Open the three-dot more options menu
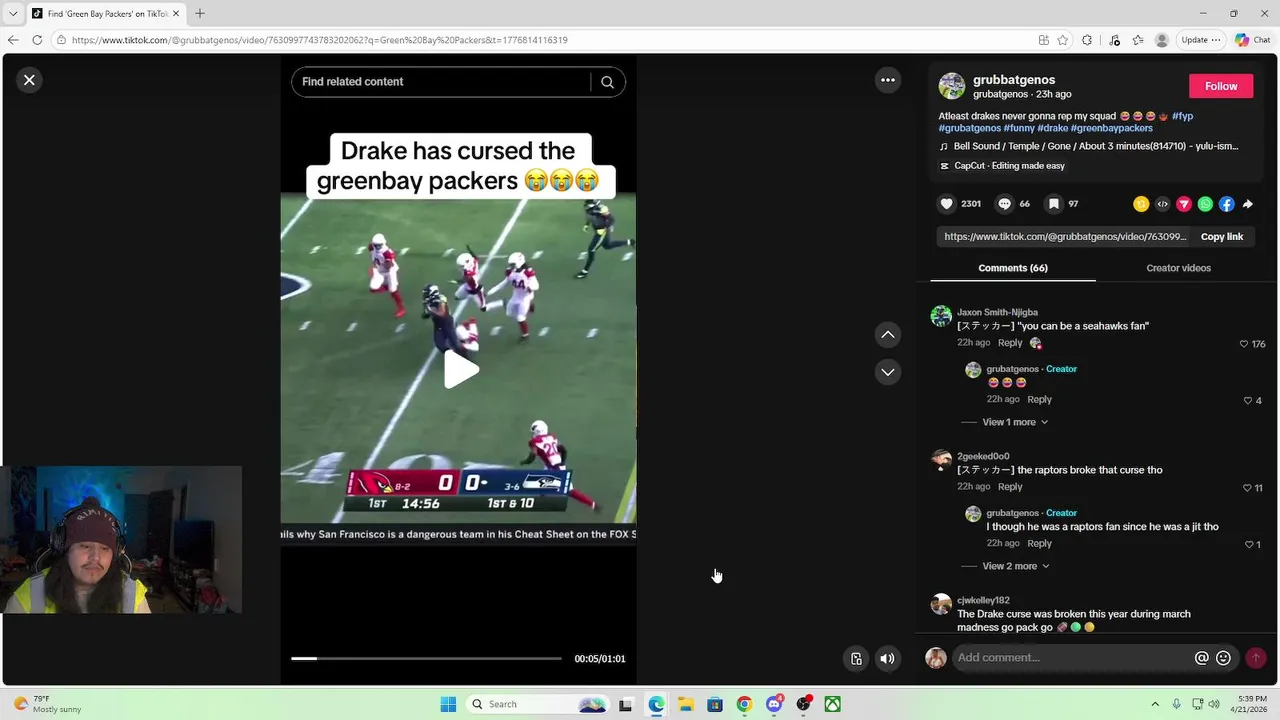This screenshot has height=720, width=1280. tap(887, 80)
